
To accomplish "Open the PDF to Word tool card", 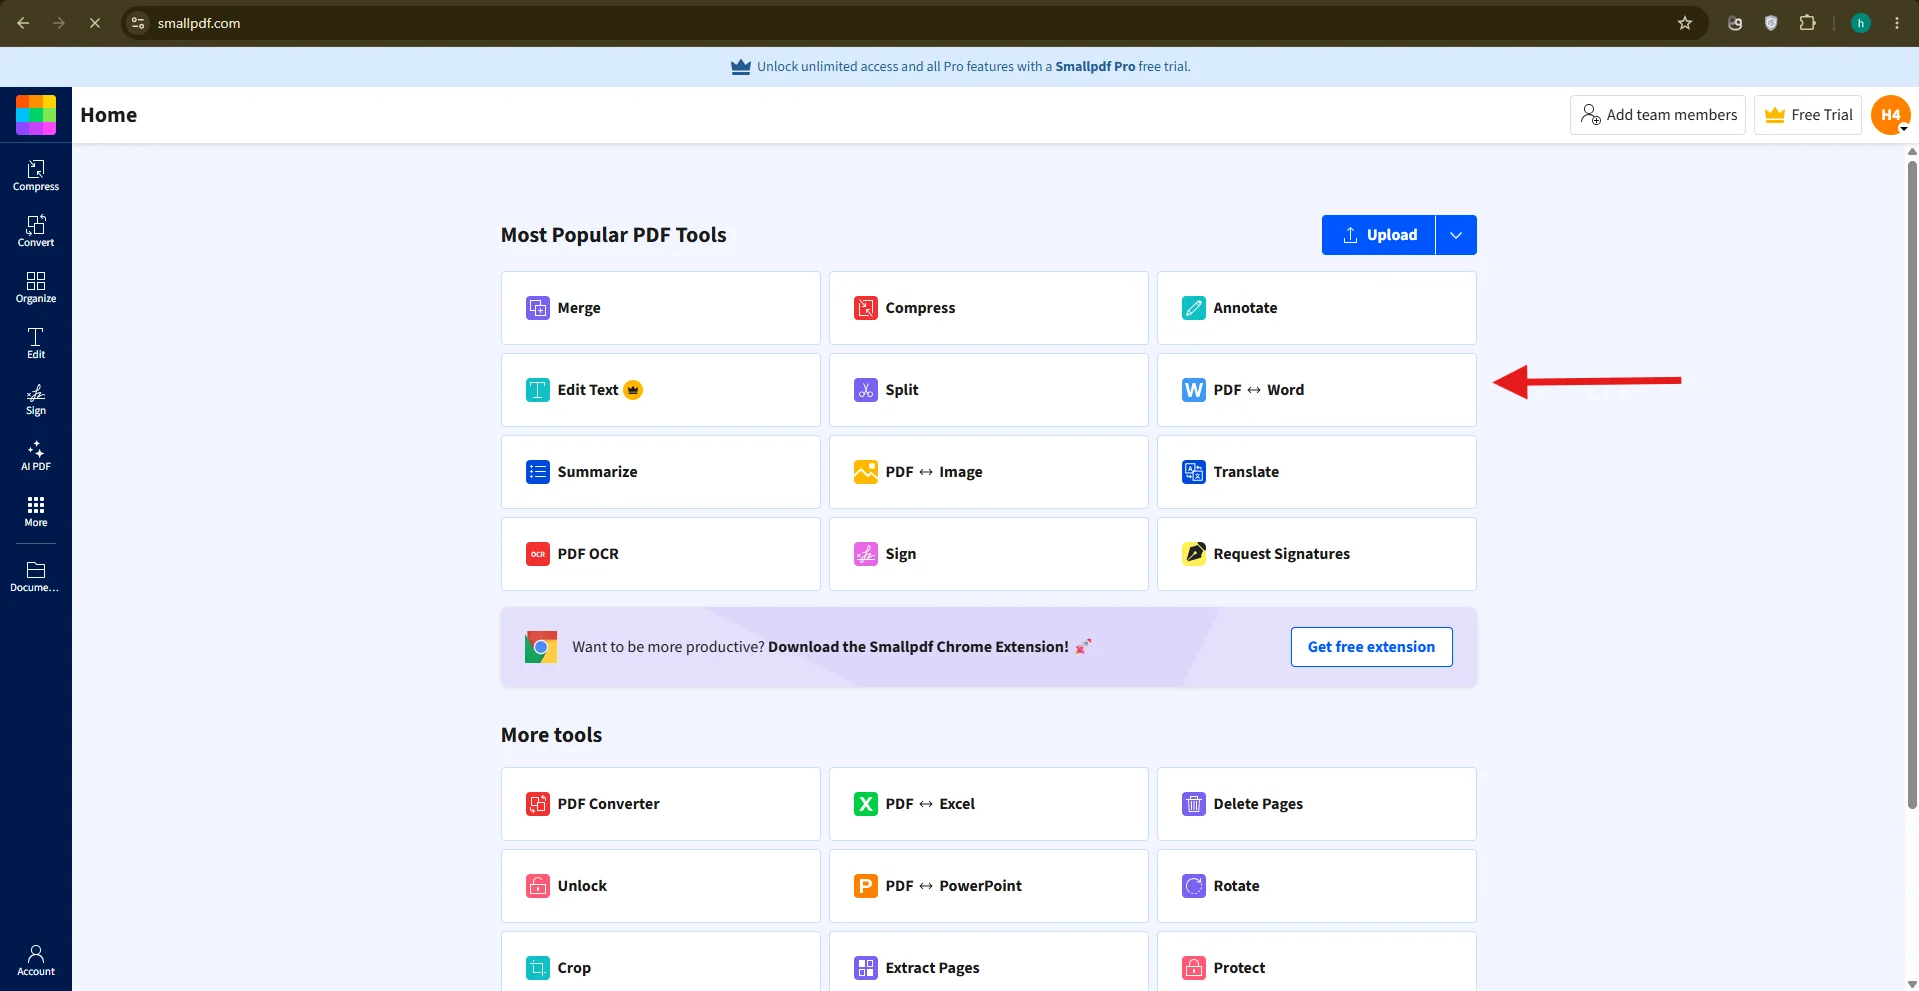I will click(1317, 390).
